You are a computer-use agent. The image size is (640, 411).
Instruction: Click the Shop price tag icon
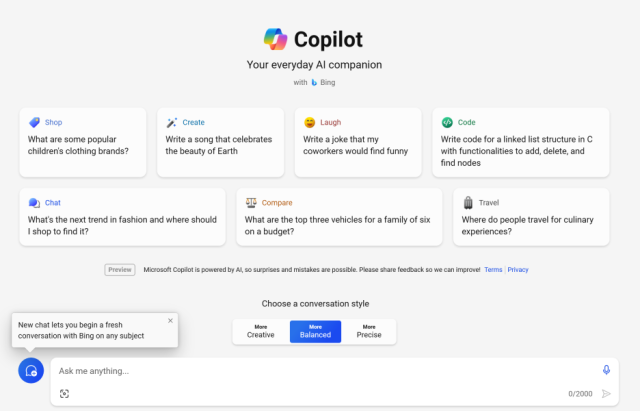[x=34, y=122]
